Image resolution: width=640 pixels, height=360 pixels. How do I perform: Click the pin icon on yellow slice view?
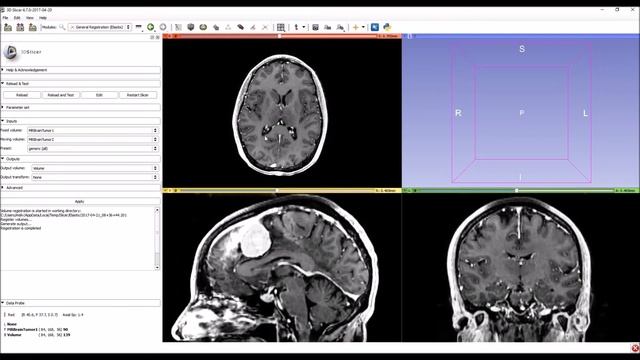(166, 191)
